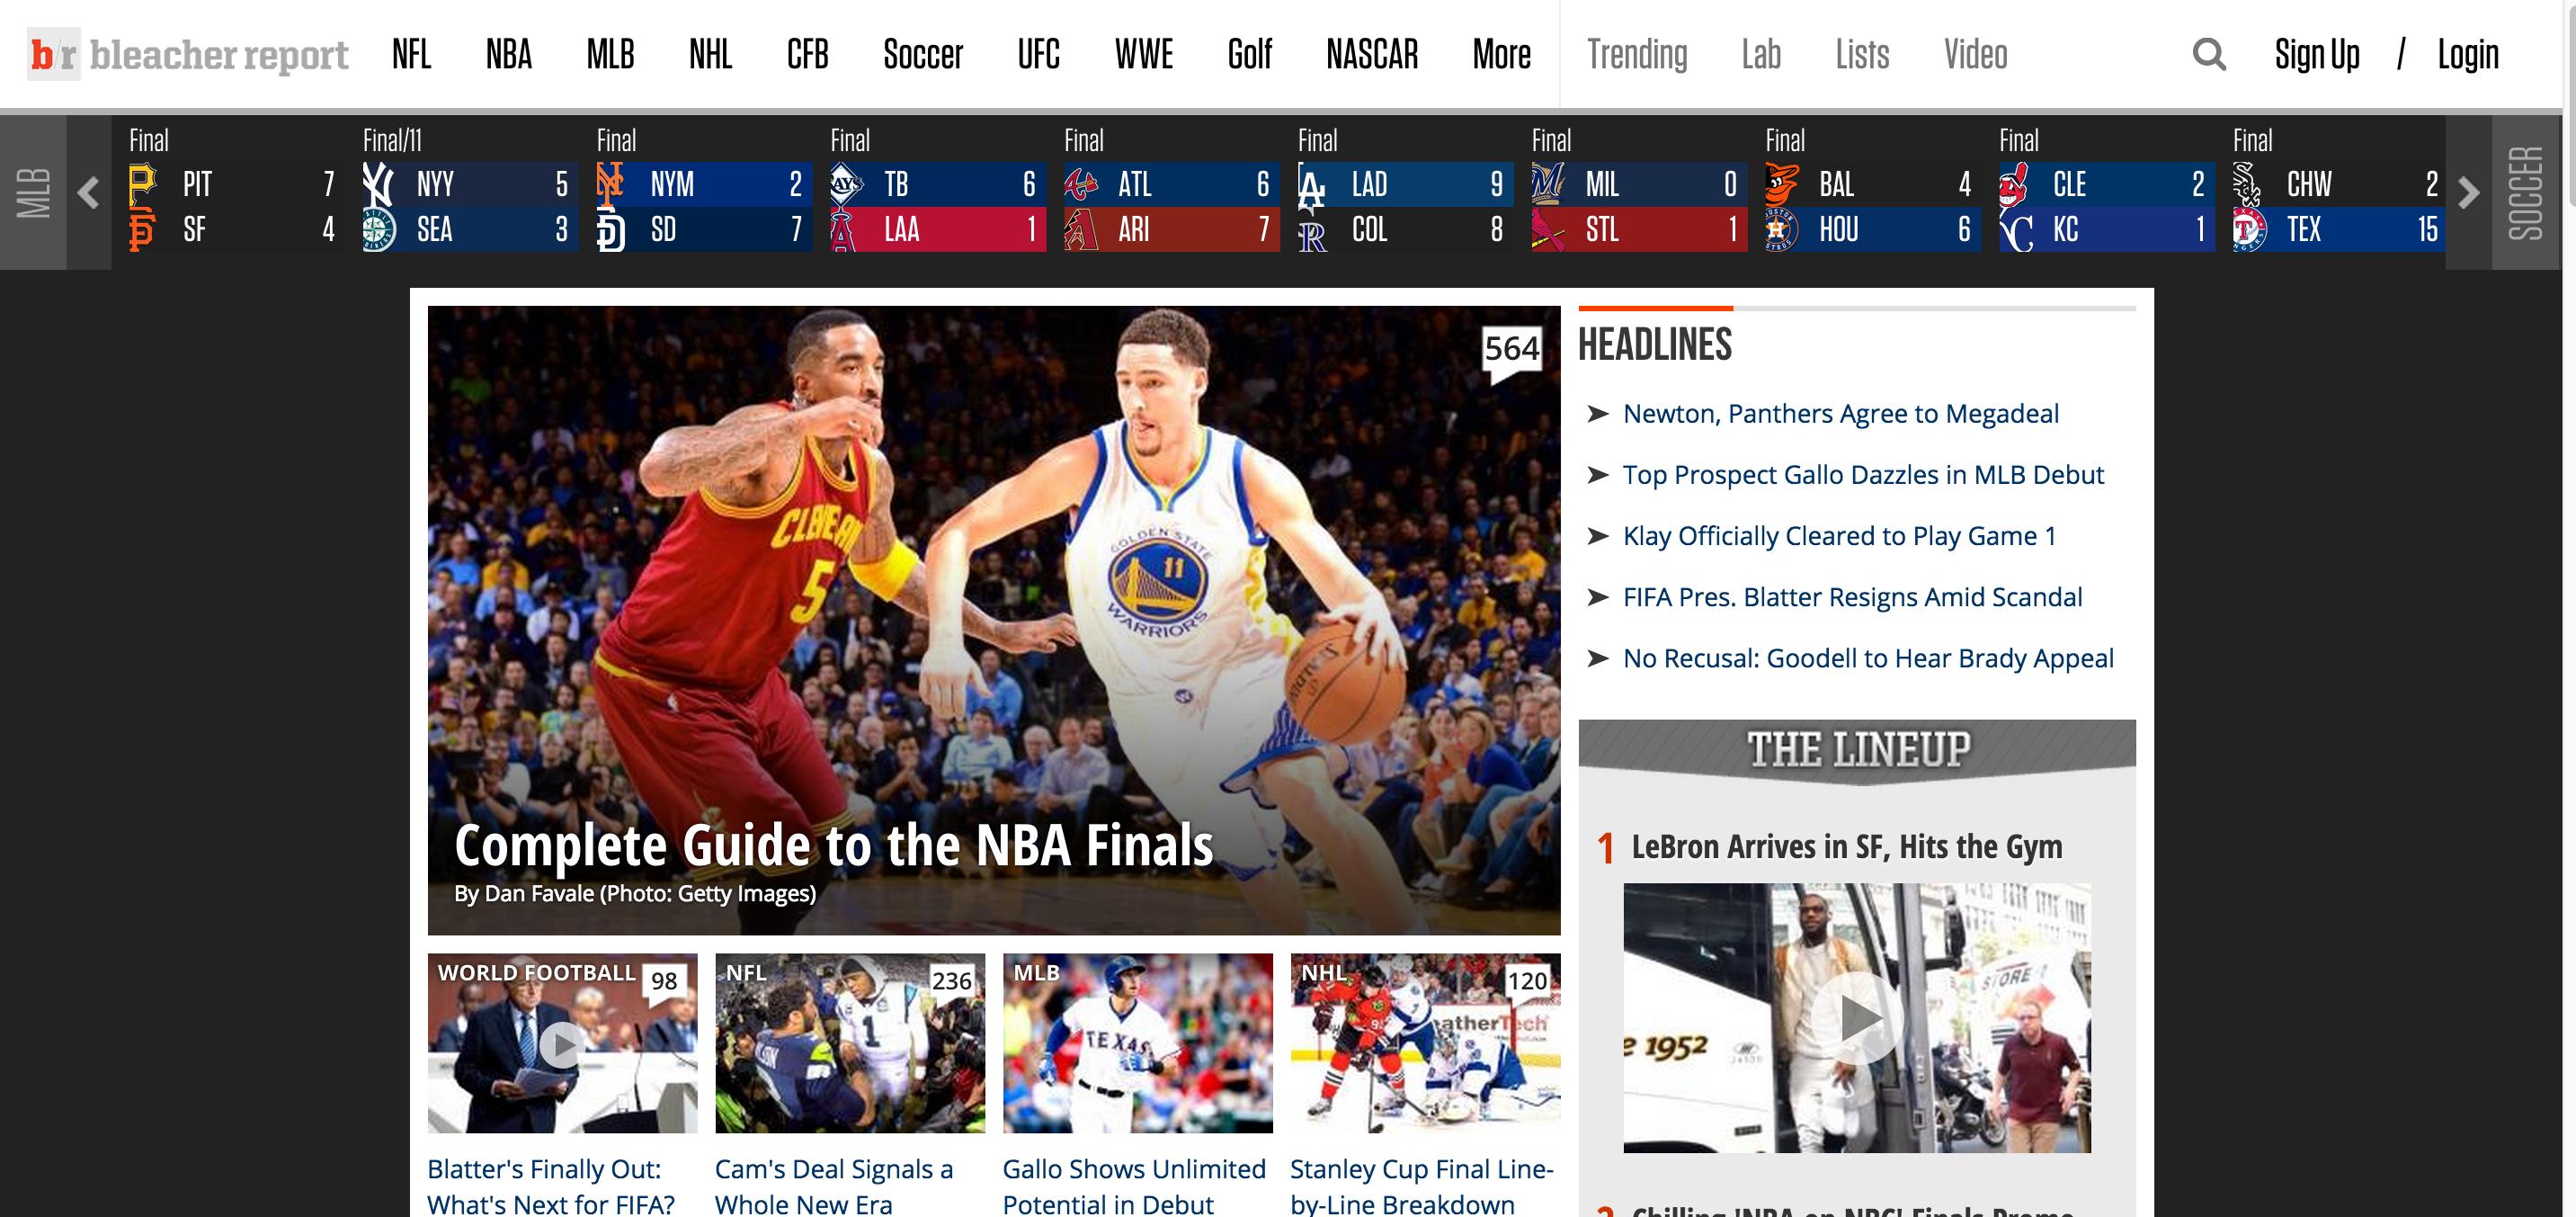Play the Blatter World Football video

(x=562, y=1045)
